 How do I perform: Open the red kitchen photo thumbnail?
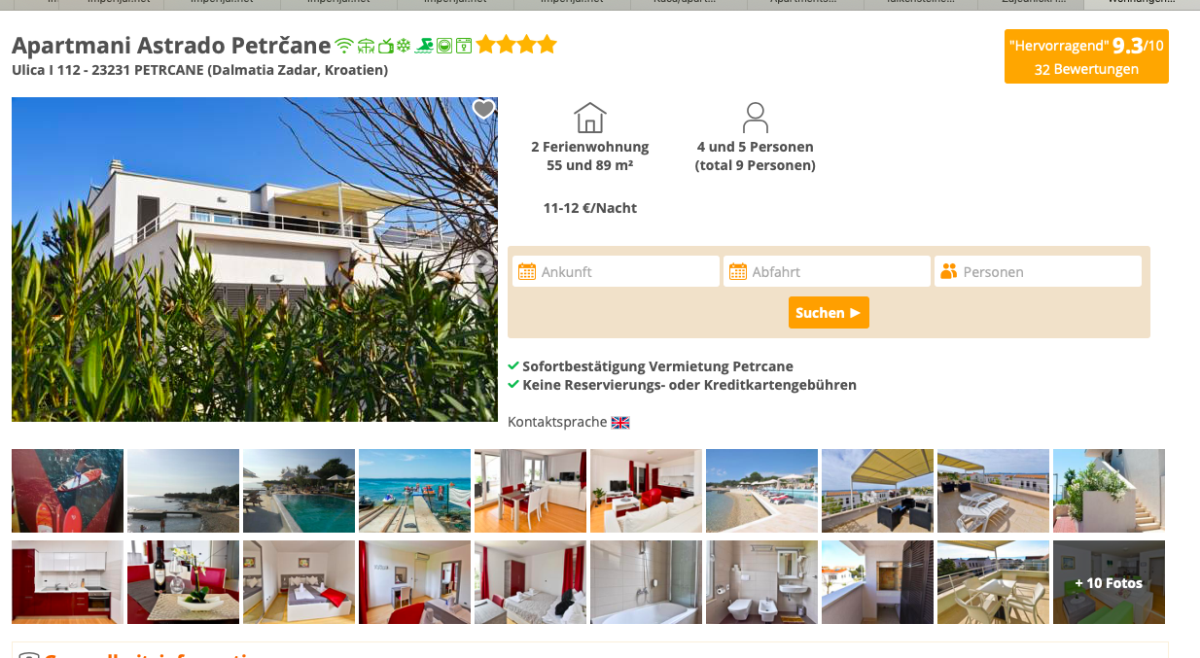coord(67,582)
